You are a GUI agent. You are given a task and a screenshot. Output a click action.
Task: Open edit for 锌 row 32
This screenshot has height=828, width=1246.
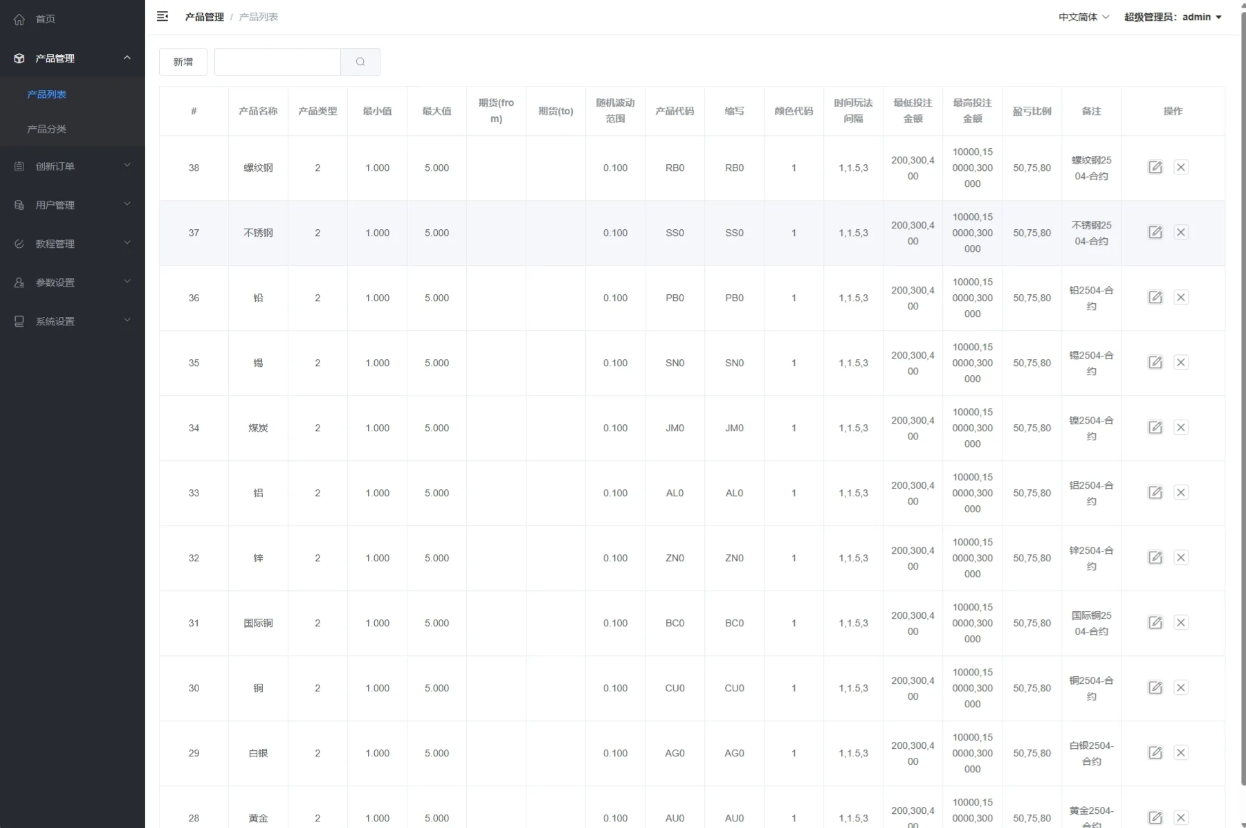[x=1155, y=557]
